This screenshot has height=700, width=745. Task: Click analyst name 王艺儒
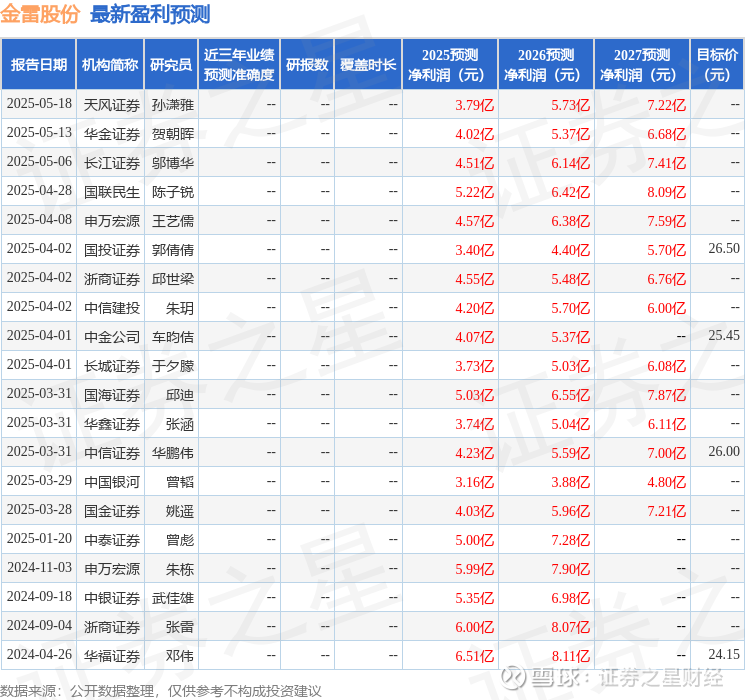(173, 221)
